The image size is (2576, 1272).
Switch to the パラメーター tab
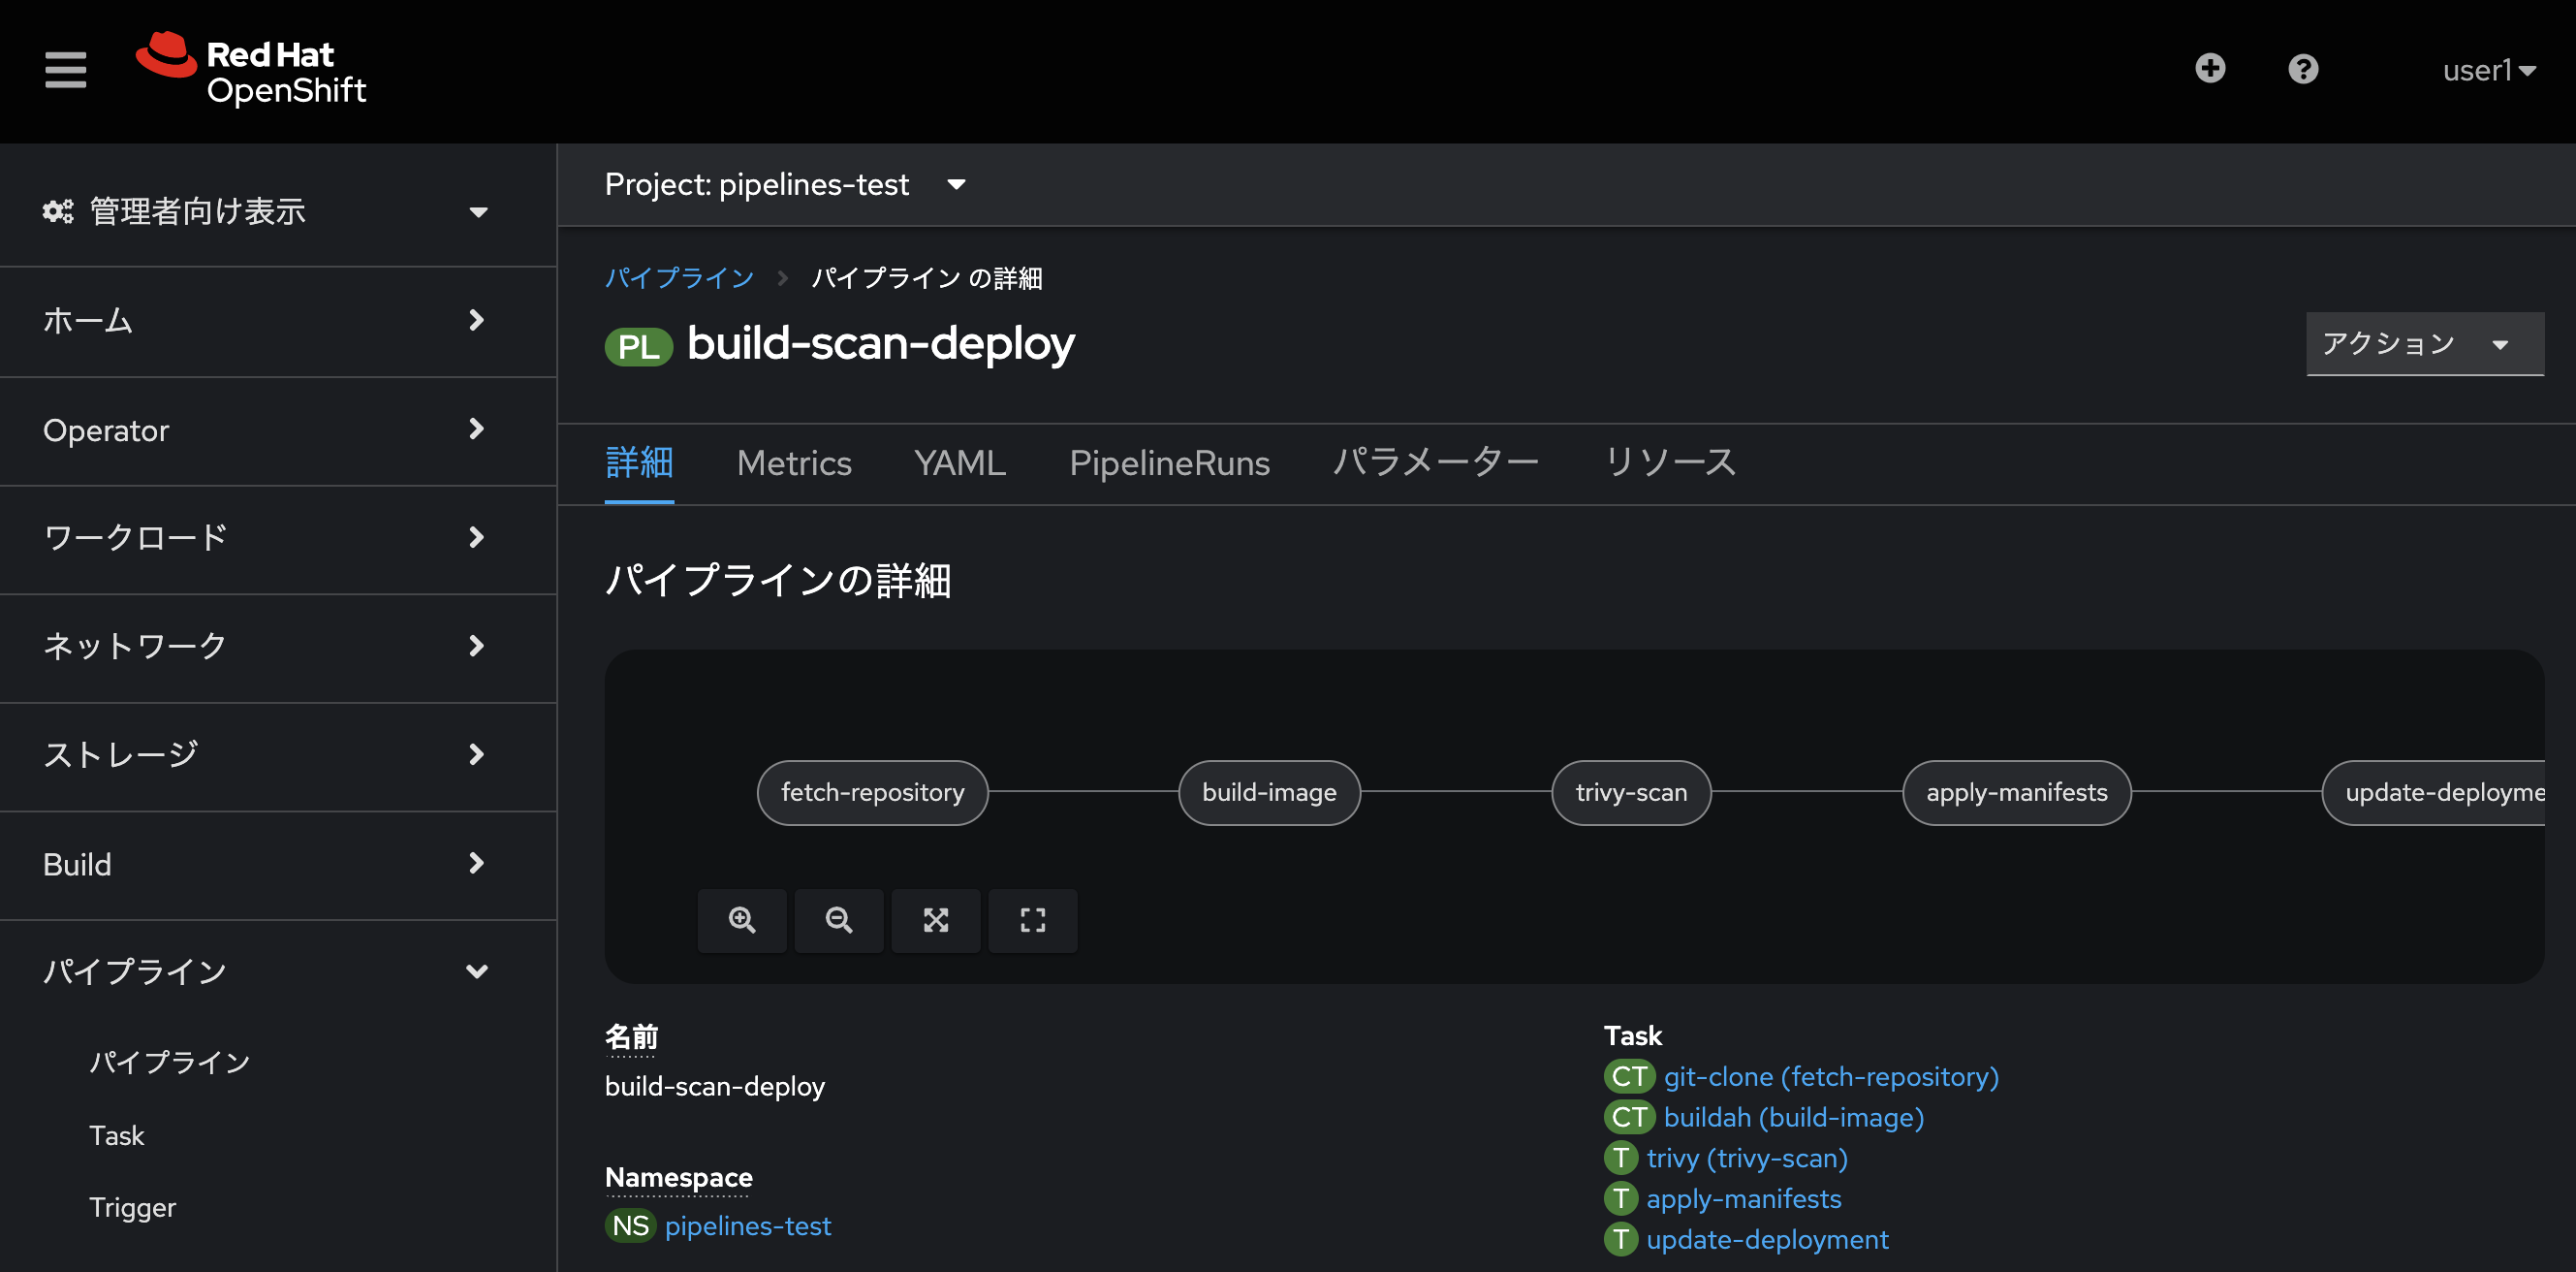[x=1436, y=463]
